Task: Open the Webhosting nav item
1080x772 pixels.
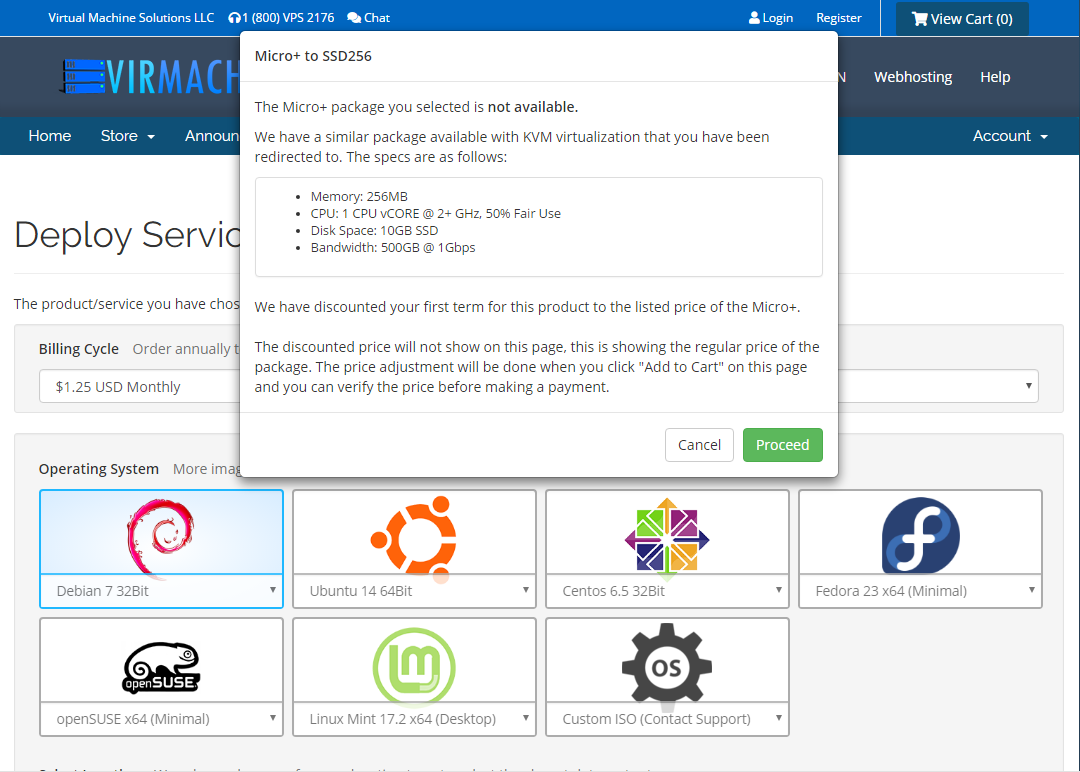Action: (913, 77)
